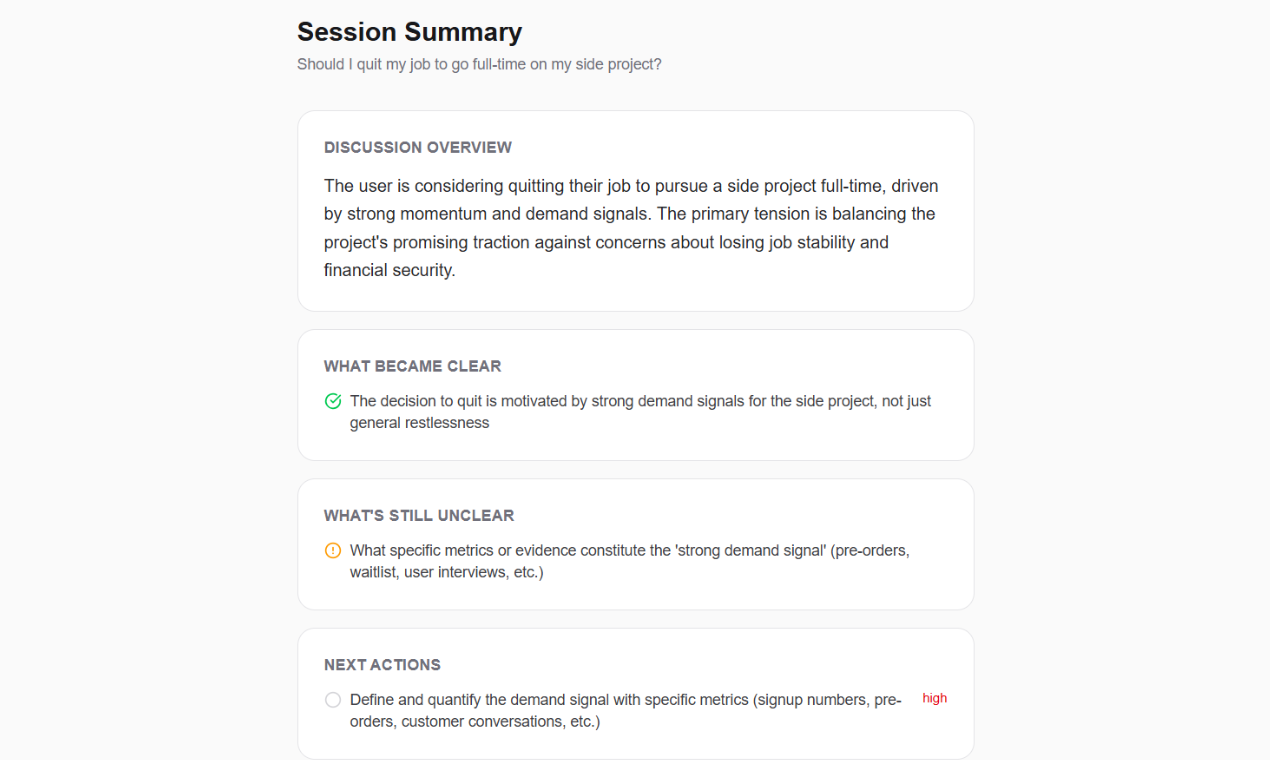Click the red high priority indicator
This screenshot has width=1270, height=760.
(x=934, y=698)
